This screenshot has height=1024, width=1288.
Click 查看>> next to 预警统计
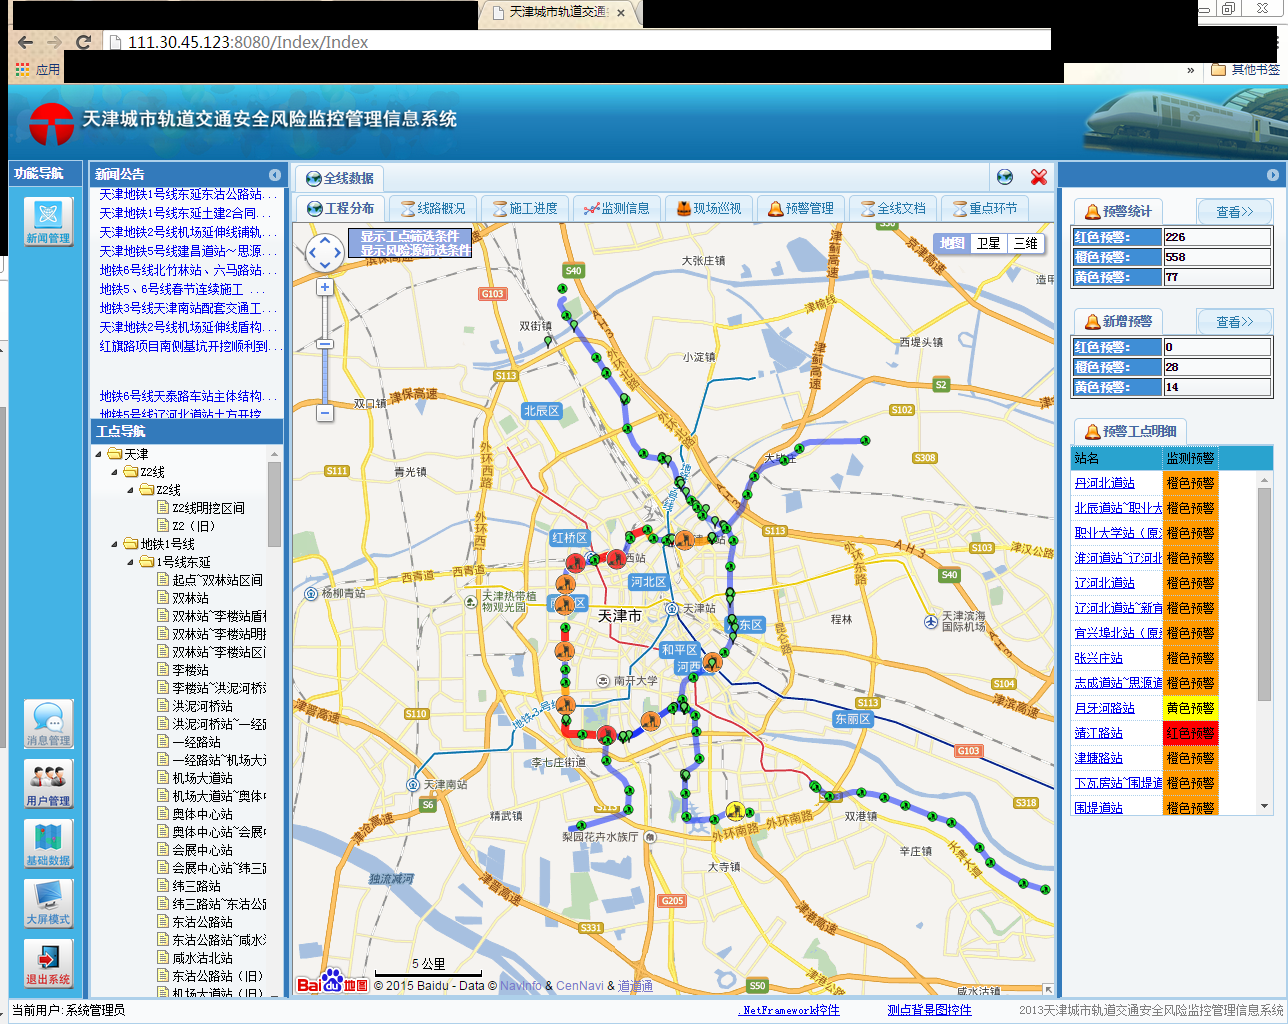(x=1235, y=212)
